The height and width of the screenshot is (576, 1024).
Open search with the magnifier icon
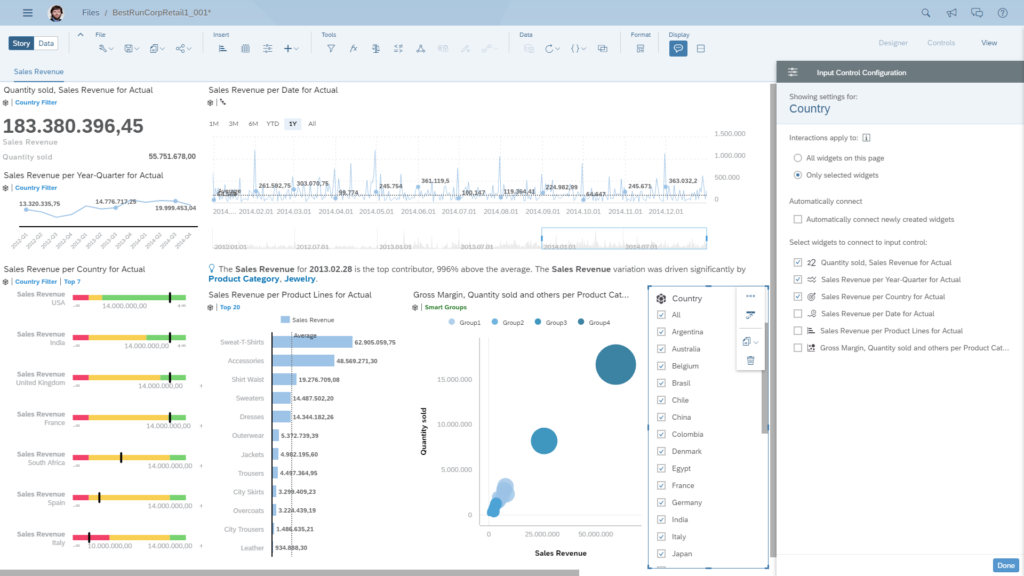[x=925, y=12]
